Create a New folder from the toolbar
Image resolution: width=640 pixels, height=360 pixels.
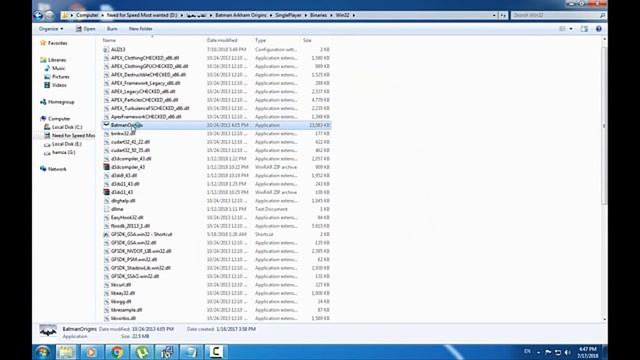(x=140, y=29)
